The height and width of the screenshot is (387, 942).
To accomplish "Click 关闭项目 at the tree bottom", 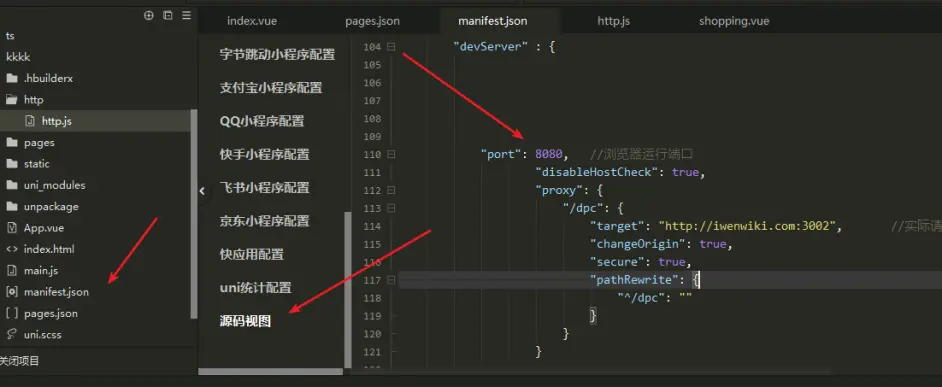I will (x=19, y=361).
